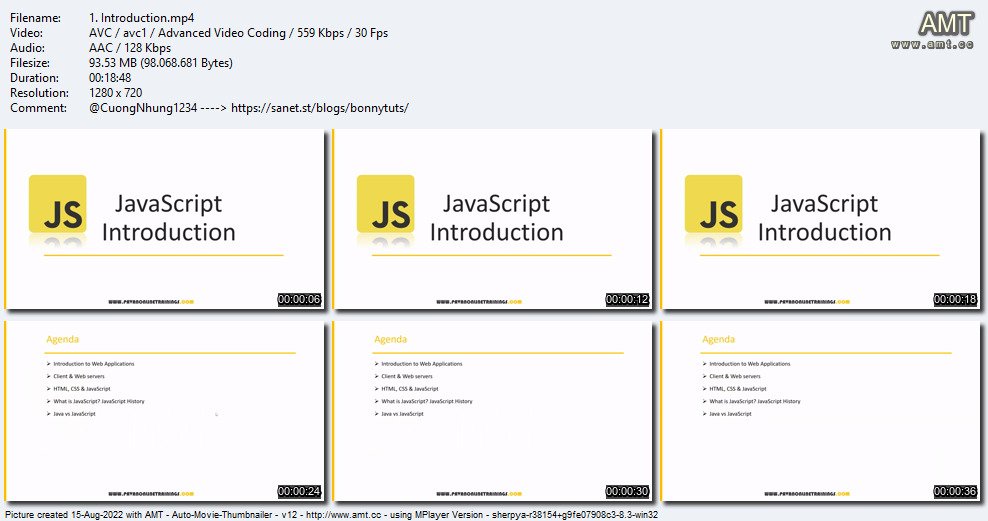This screenshot has height=521, width=988.
Task: Click the 'Agenda' heading in the 00:00:36 frame
Action: coord(718,340)
